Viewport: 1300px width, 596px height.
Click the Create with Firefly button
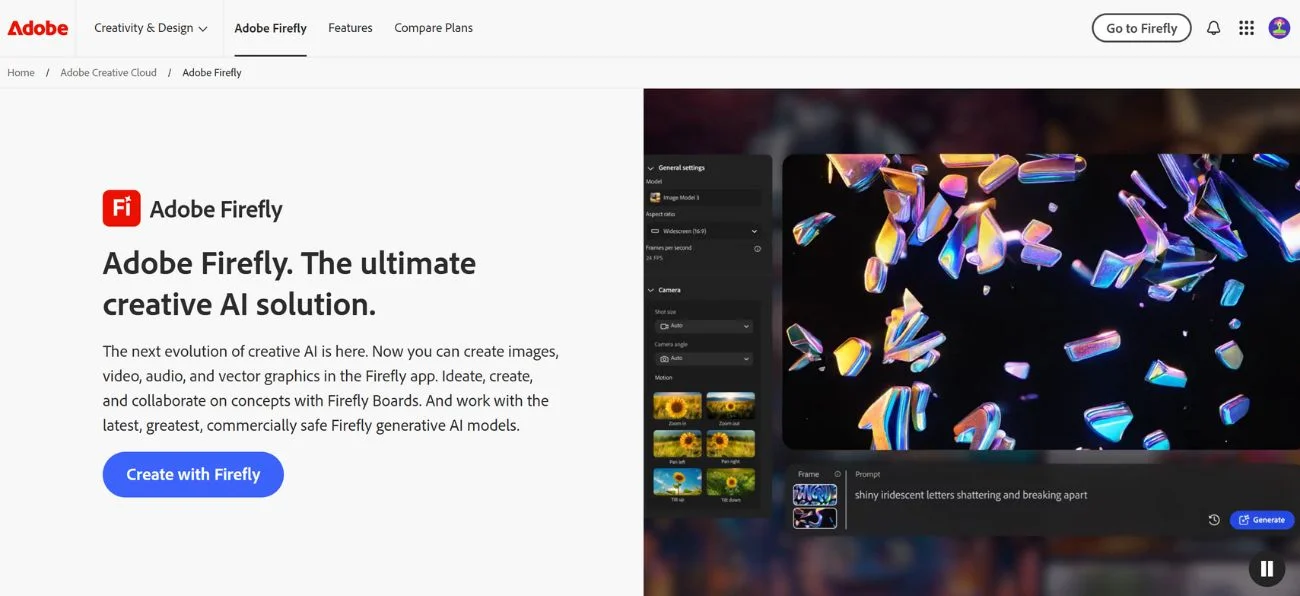click(193, 474)
